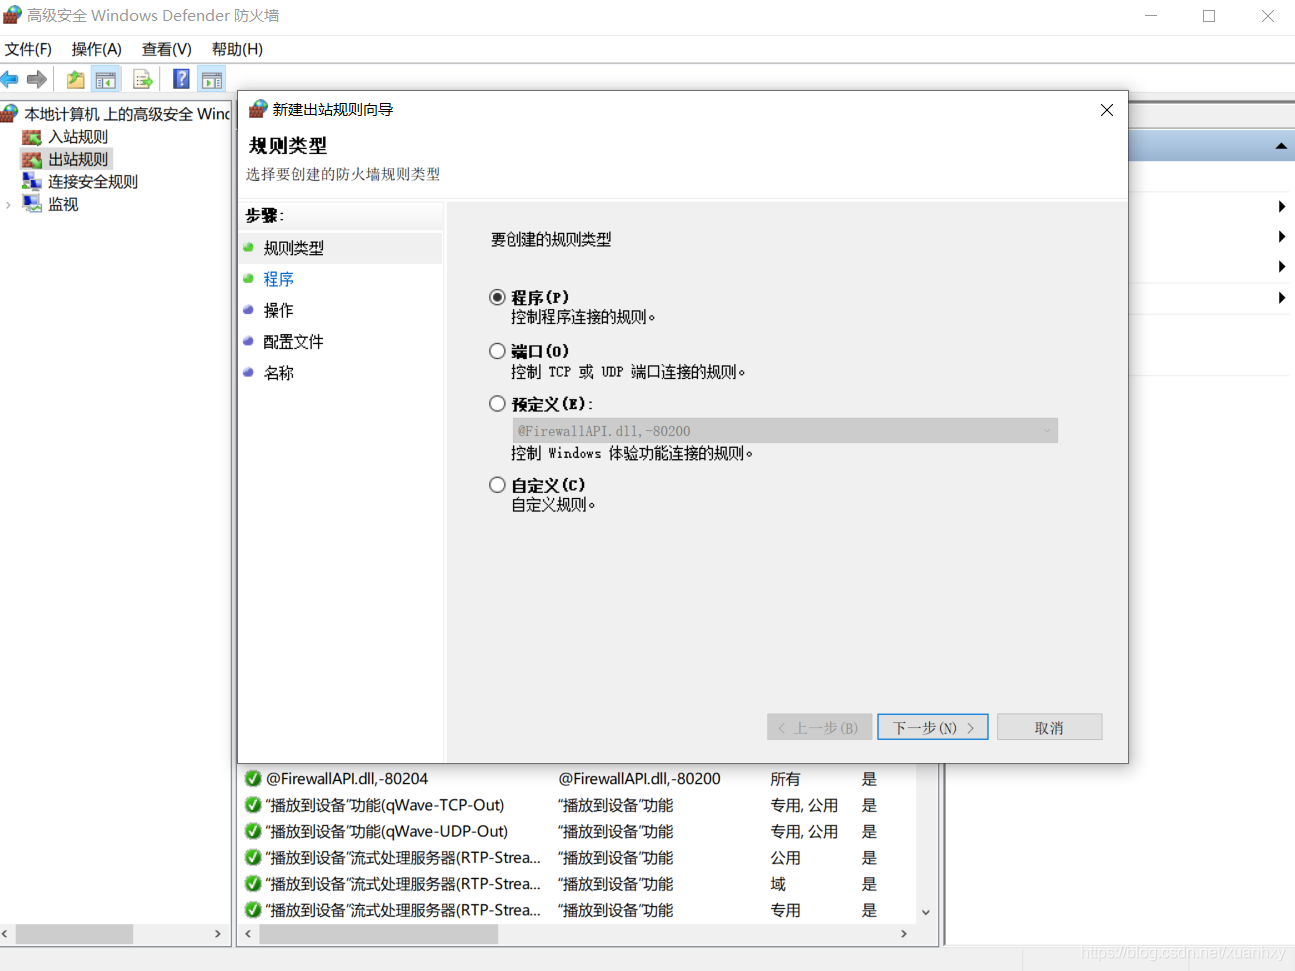The height and width of the screenshot is (971, 1295).
Task: Select 连接安全规则 in the tree
Action: coord(93,181)
